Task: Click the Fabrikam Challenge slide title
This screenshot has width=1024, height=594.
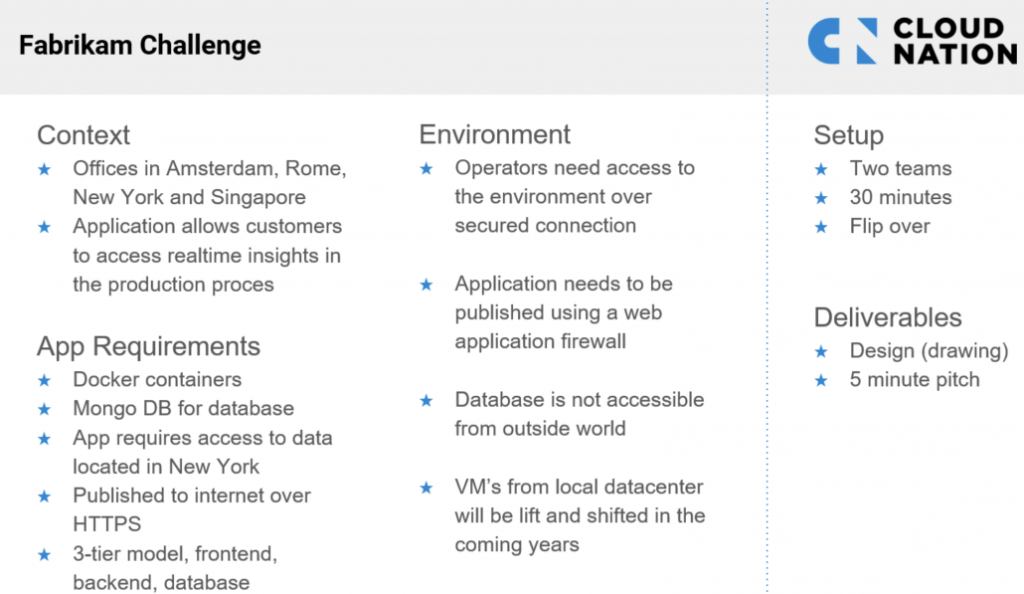Action: click(x=140, y=45)
